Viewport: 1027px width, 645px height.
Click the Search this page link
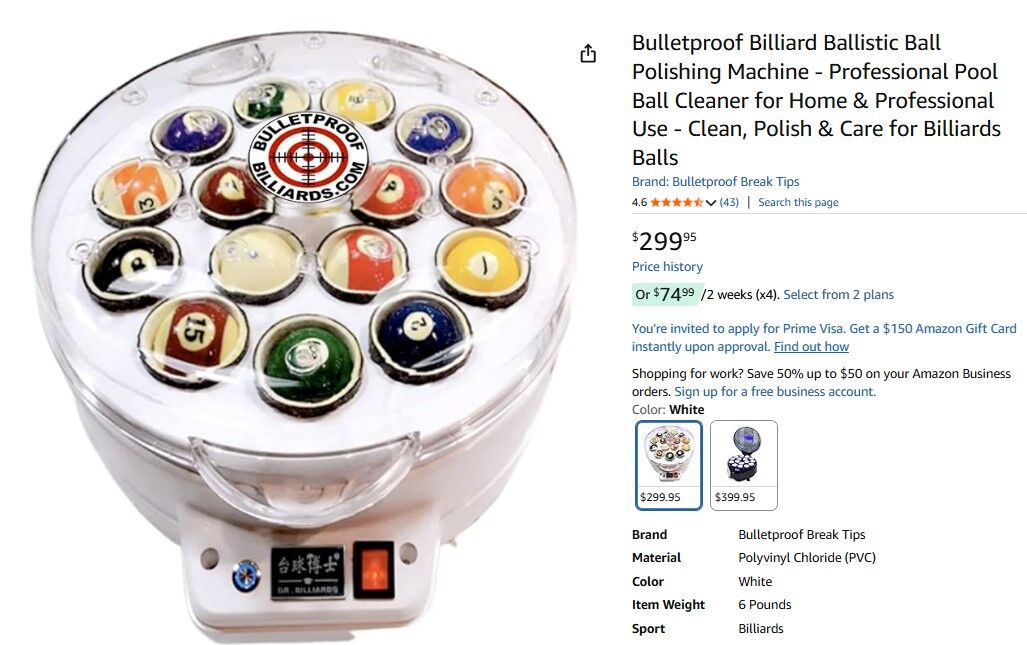tap(798, 202)
